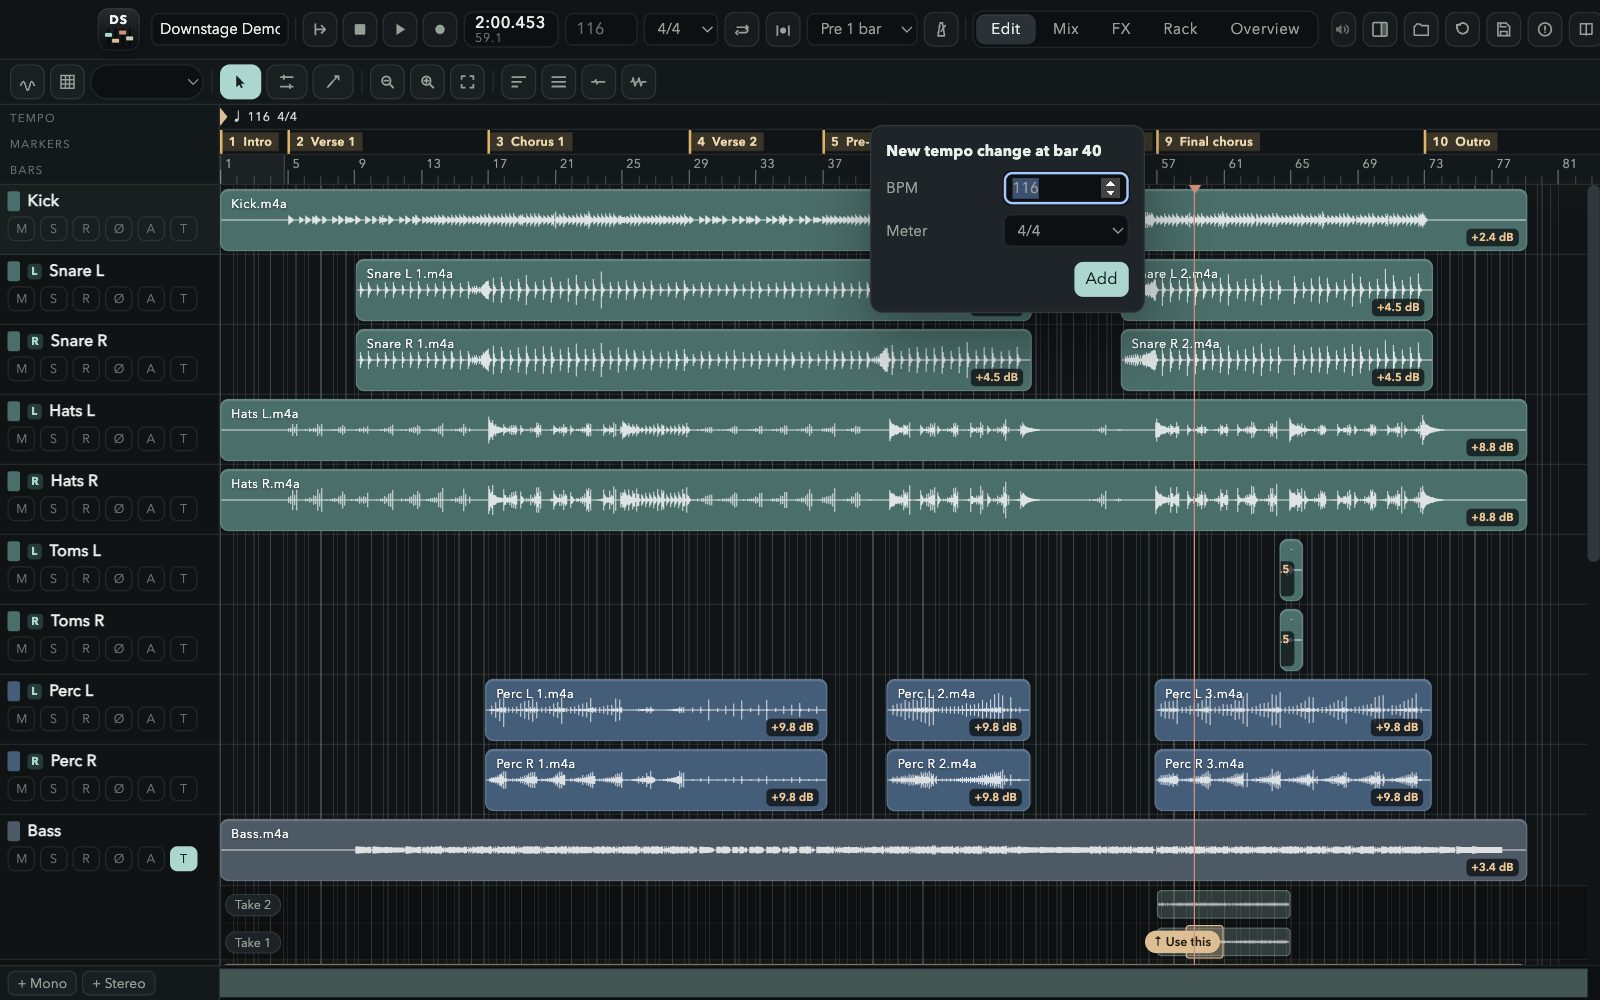Click the Add button for tempo change
Screen dimensions: 1600x1000
(1101, 279)
